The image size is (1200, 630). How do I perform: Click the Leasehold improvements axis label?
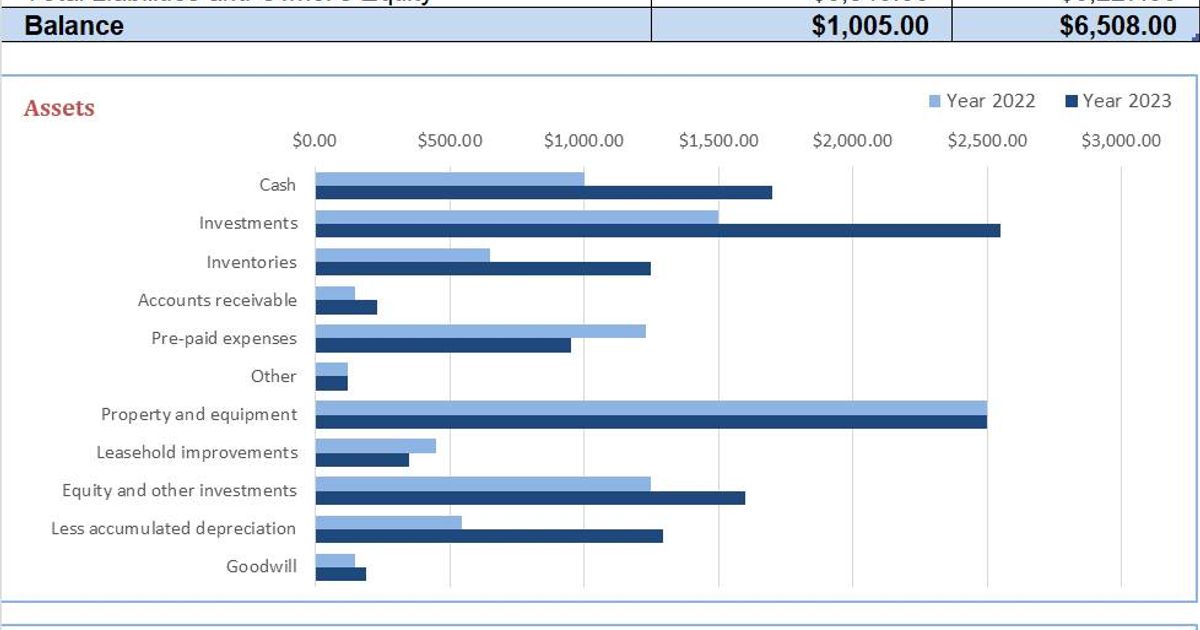(196, 452)
